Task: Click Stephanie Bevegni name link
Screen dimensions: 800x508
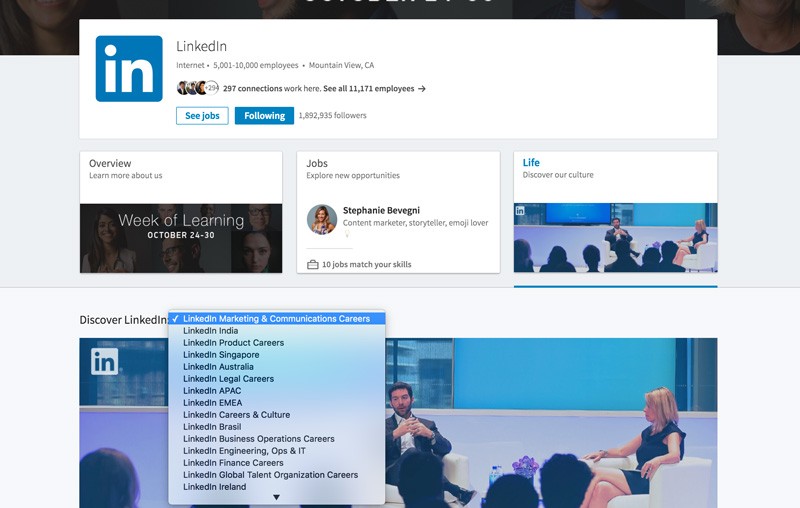Action: point(381,210)
